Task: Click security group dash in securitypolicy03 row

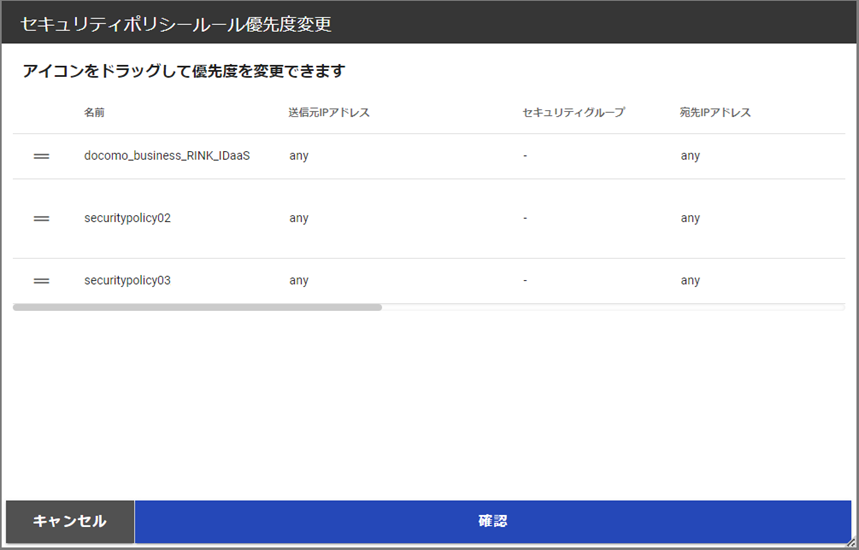Action: point(525,280)
